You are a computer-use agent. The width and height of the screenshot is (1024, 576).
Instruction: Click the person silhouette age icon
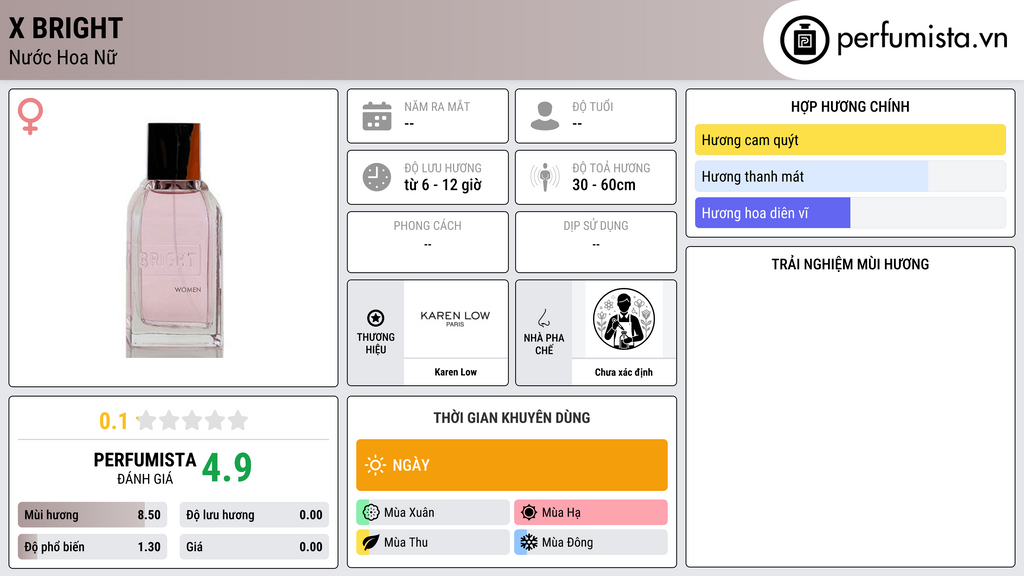pos(545,116)
